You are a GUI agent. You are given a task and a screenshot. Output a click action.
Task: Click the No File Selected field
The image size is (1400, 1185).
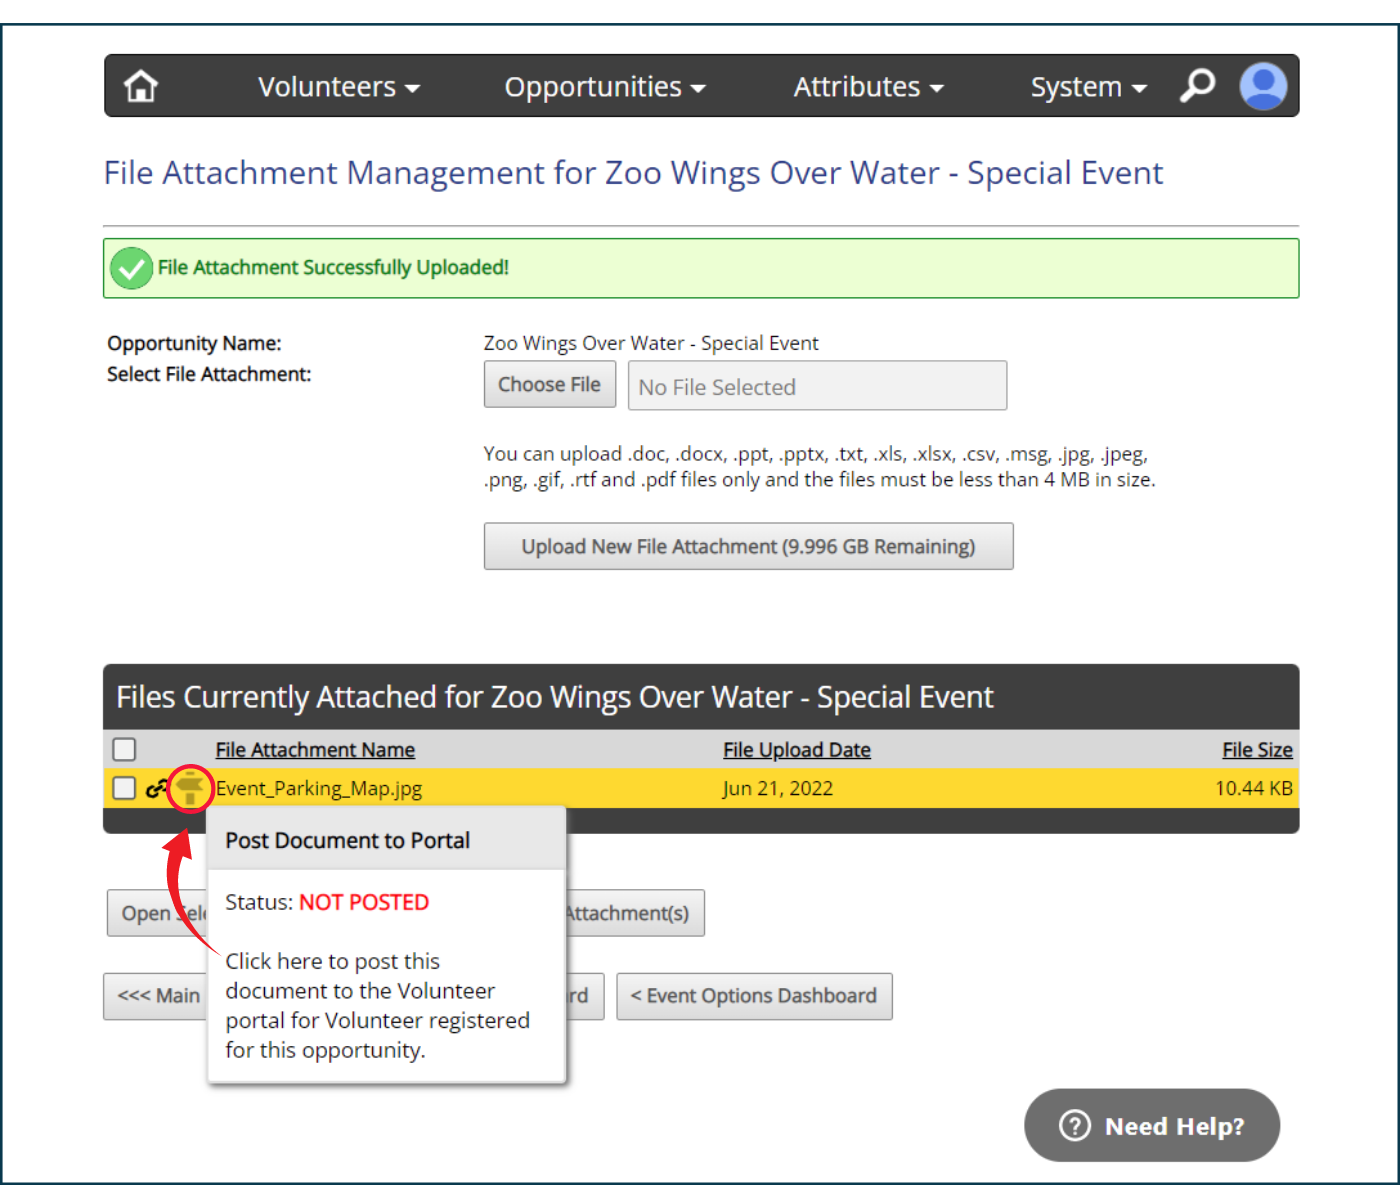(817, 386)
